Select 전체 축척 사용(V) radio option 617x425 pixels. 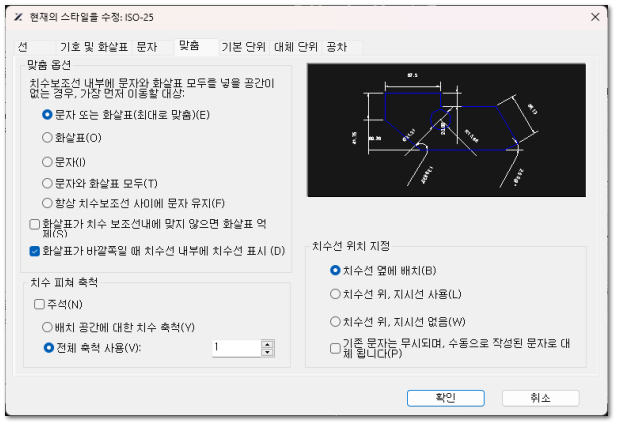click(92, 348)
